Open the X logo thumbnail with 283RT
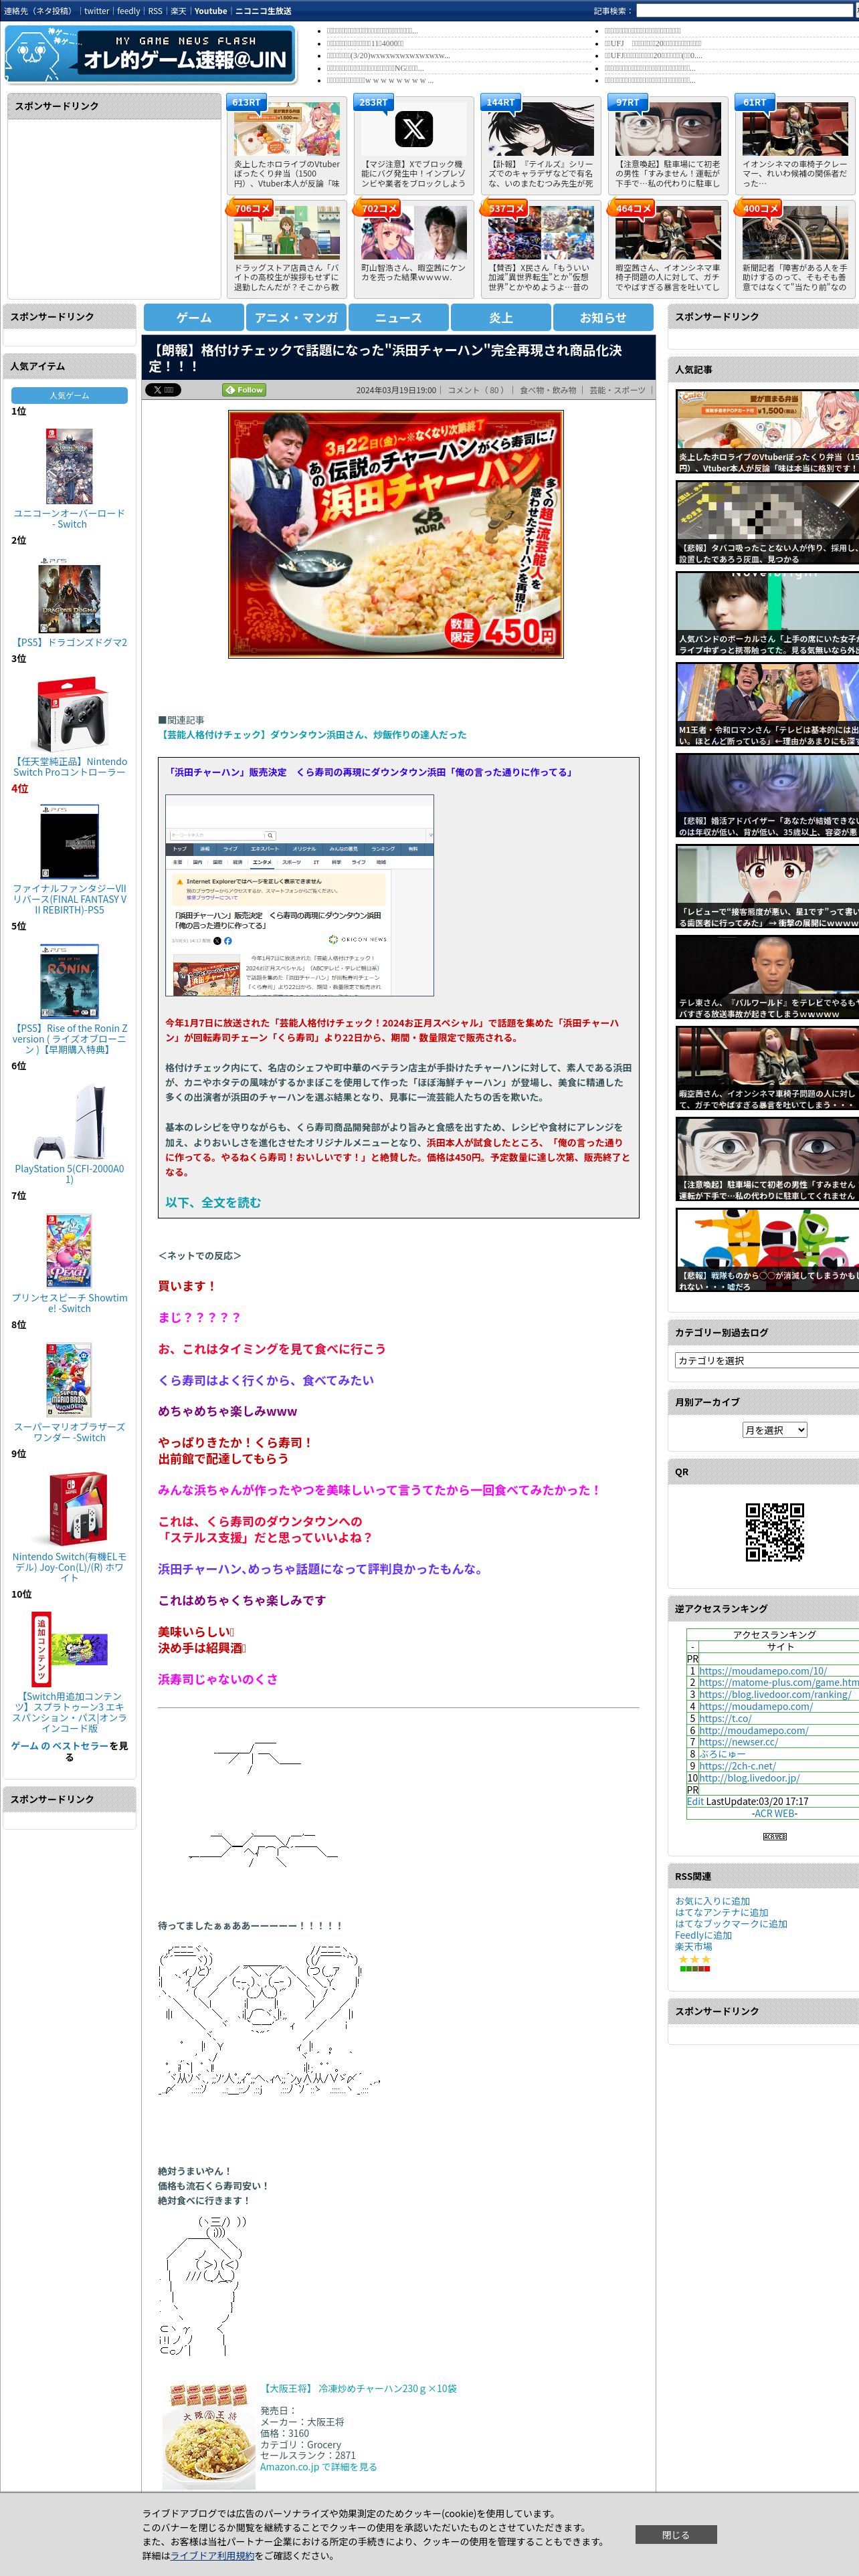This screenshot has height=2576, width=859. [414, 129]
